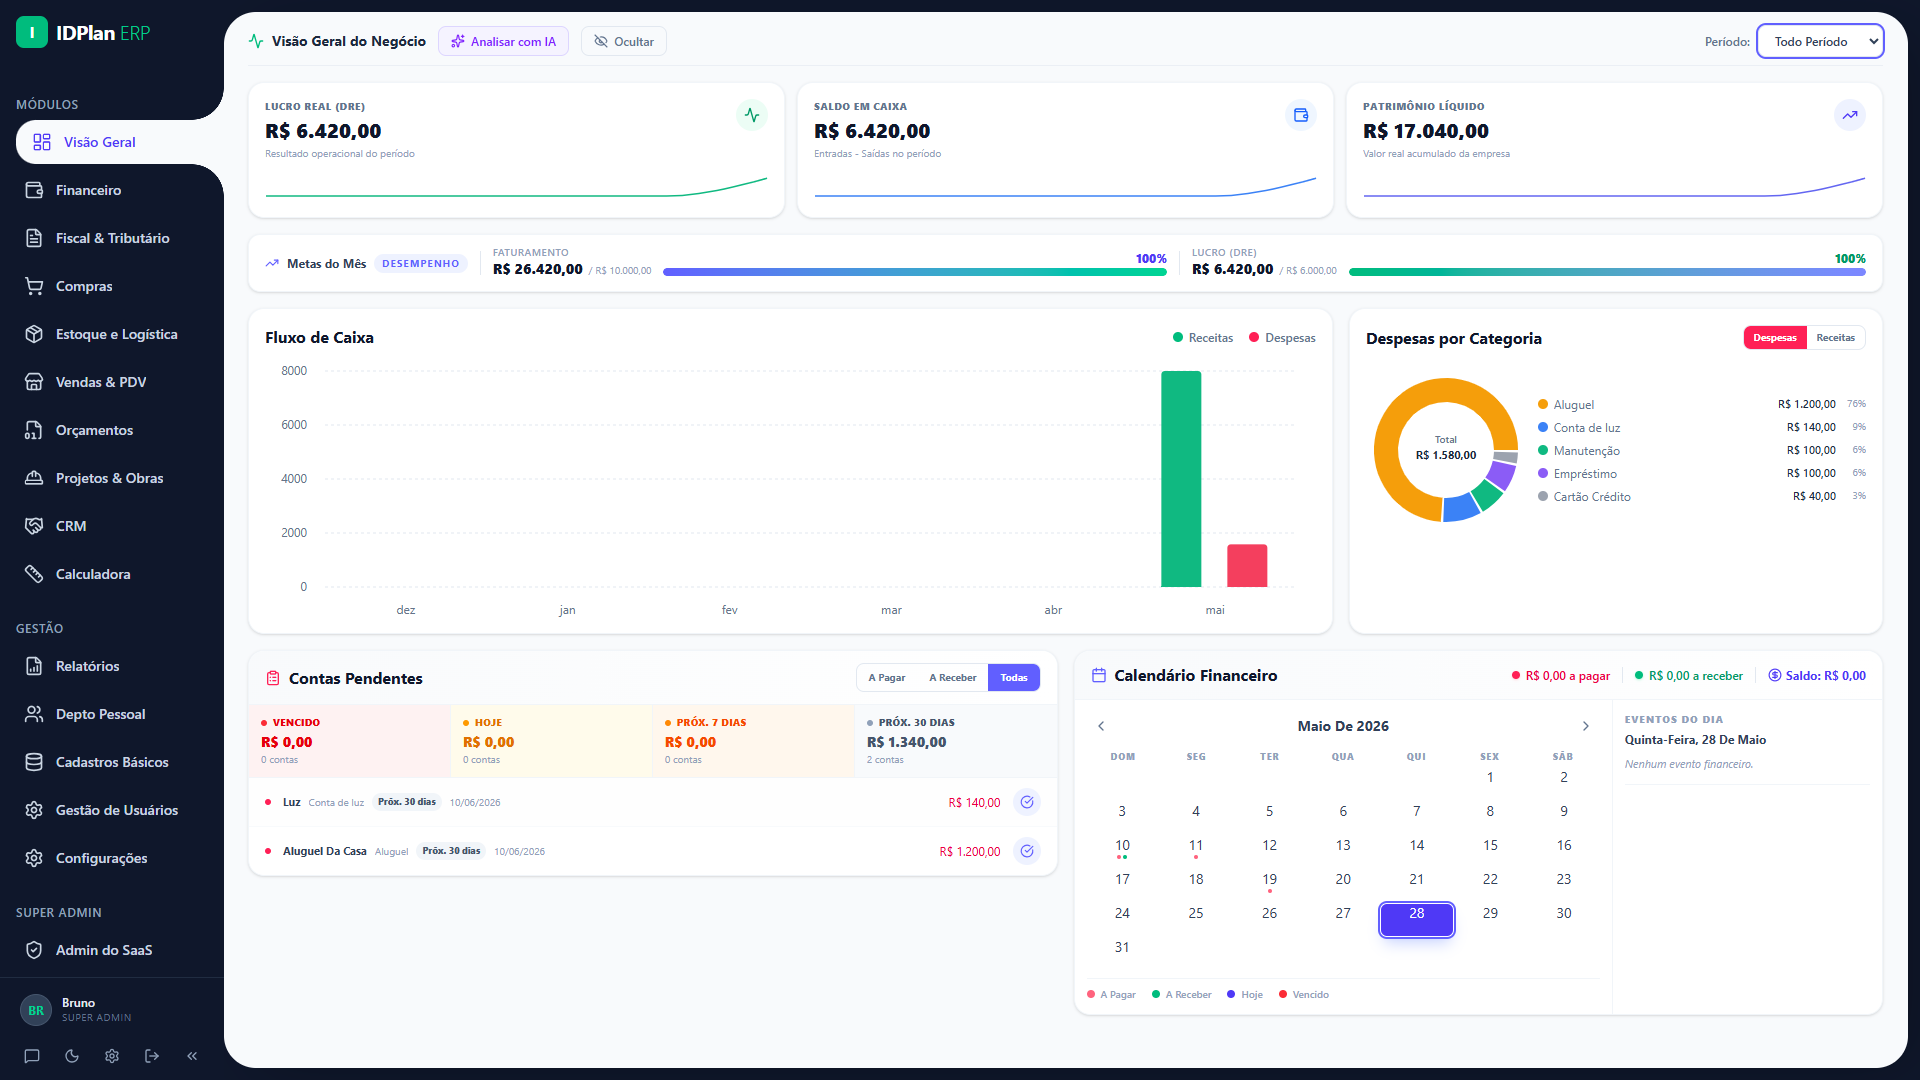1920x1080 pixels.
Task: Click Analisar com IA button
Action: tap(503, 41)
